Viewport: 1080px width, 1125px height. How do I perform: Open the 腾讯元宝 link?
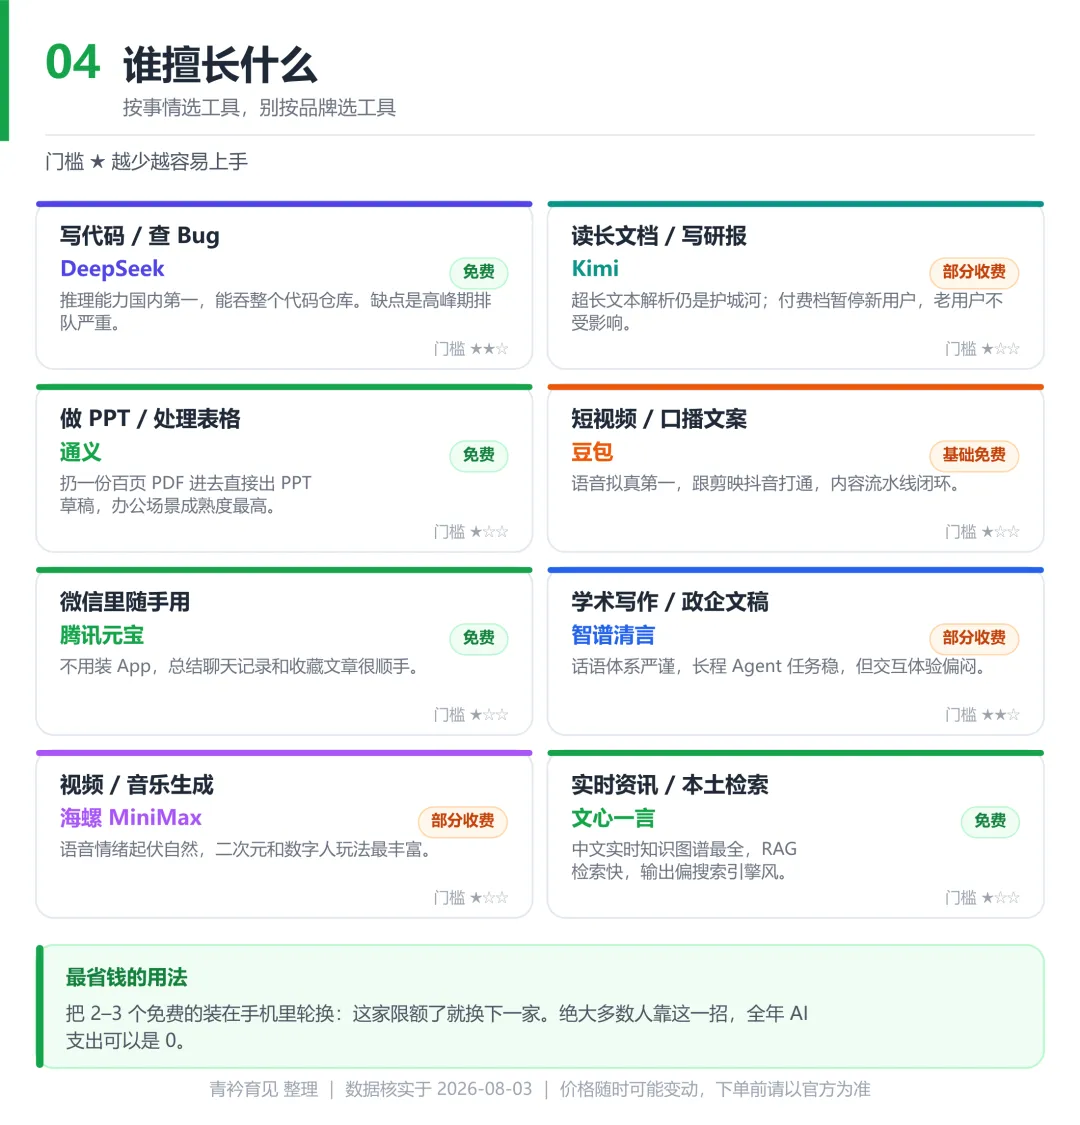[102, 635]
